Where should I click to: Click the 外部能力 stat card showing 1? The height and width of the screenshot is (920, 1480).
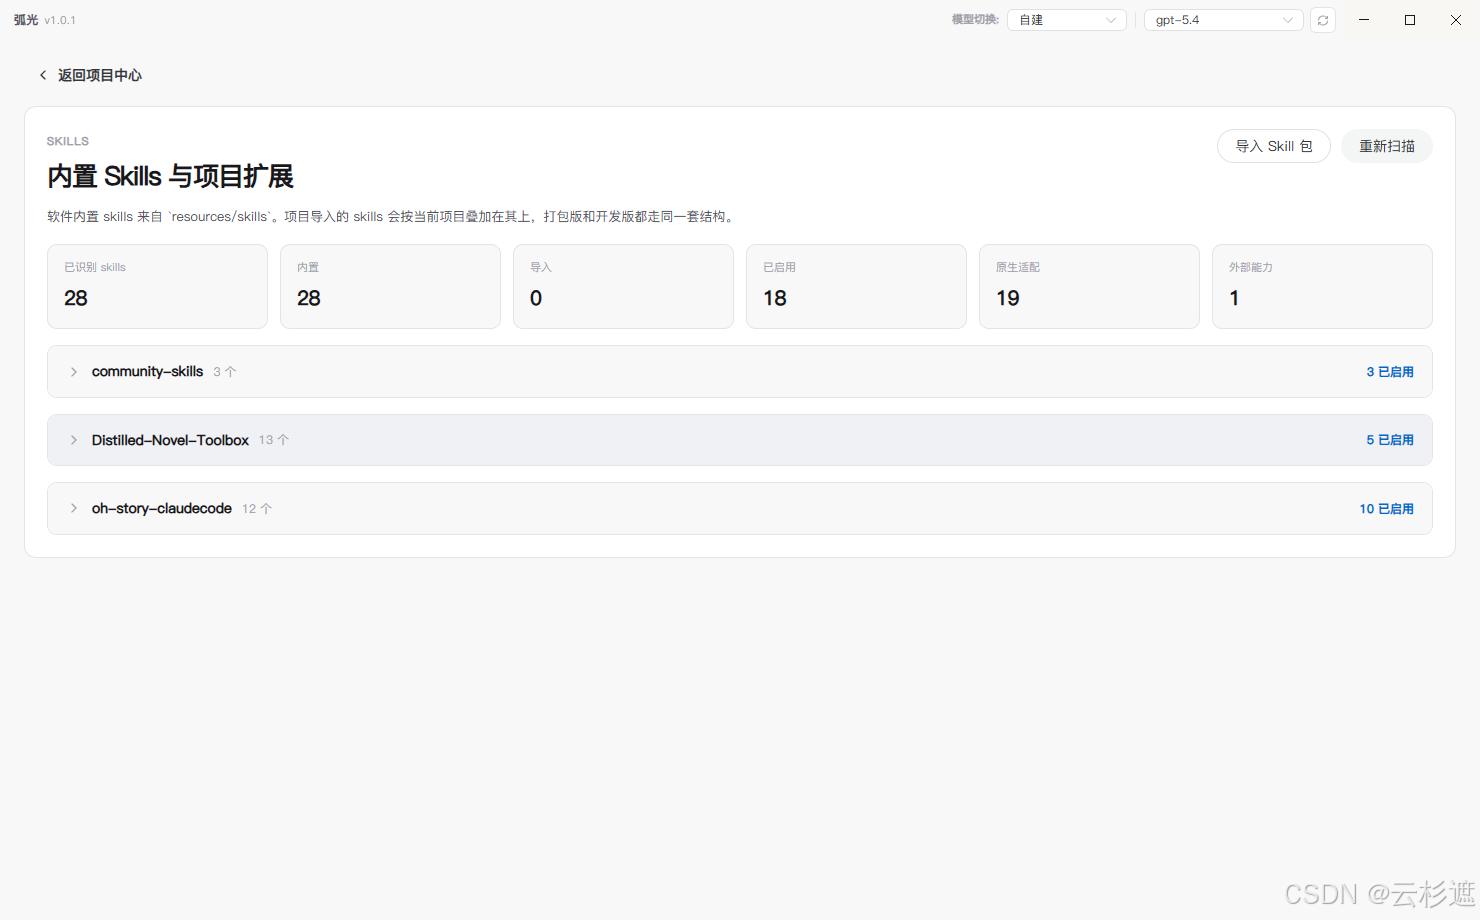coord(1322,286)
